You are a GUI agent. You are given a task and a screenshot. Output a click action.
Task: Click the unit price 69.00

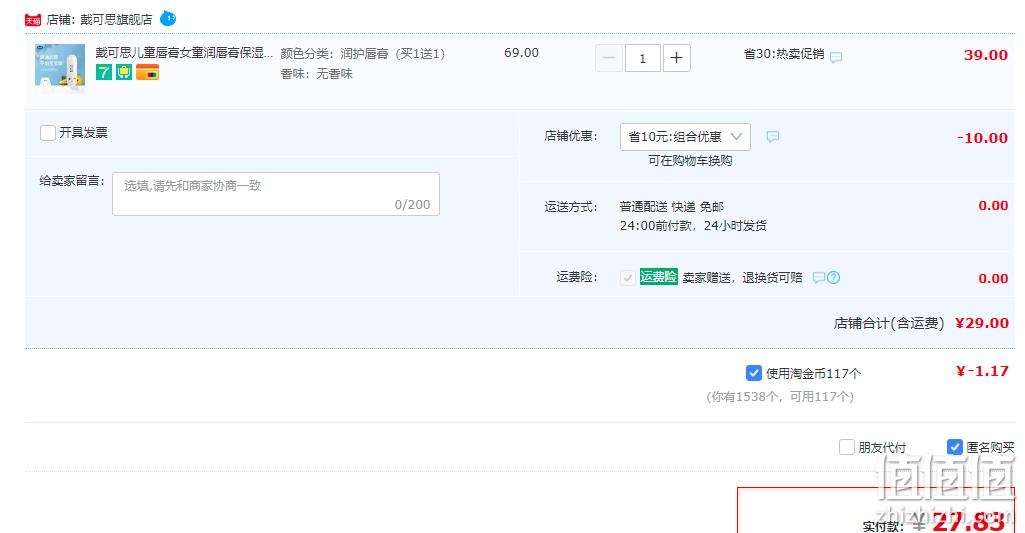[x=522, y=52]
